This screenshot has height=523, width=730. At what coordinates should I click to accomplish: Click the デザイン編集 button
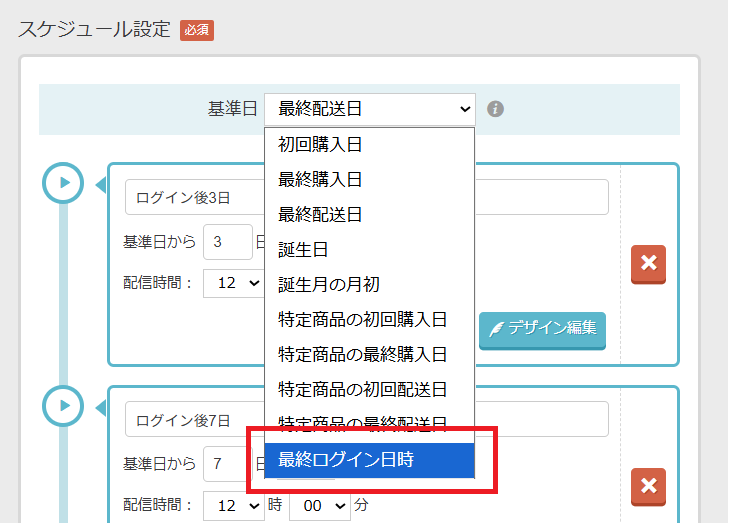pos(542,328)
